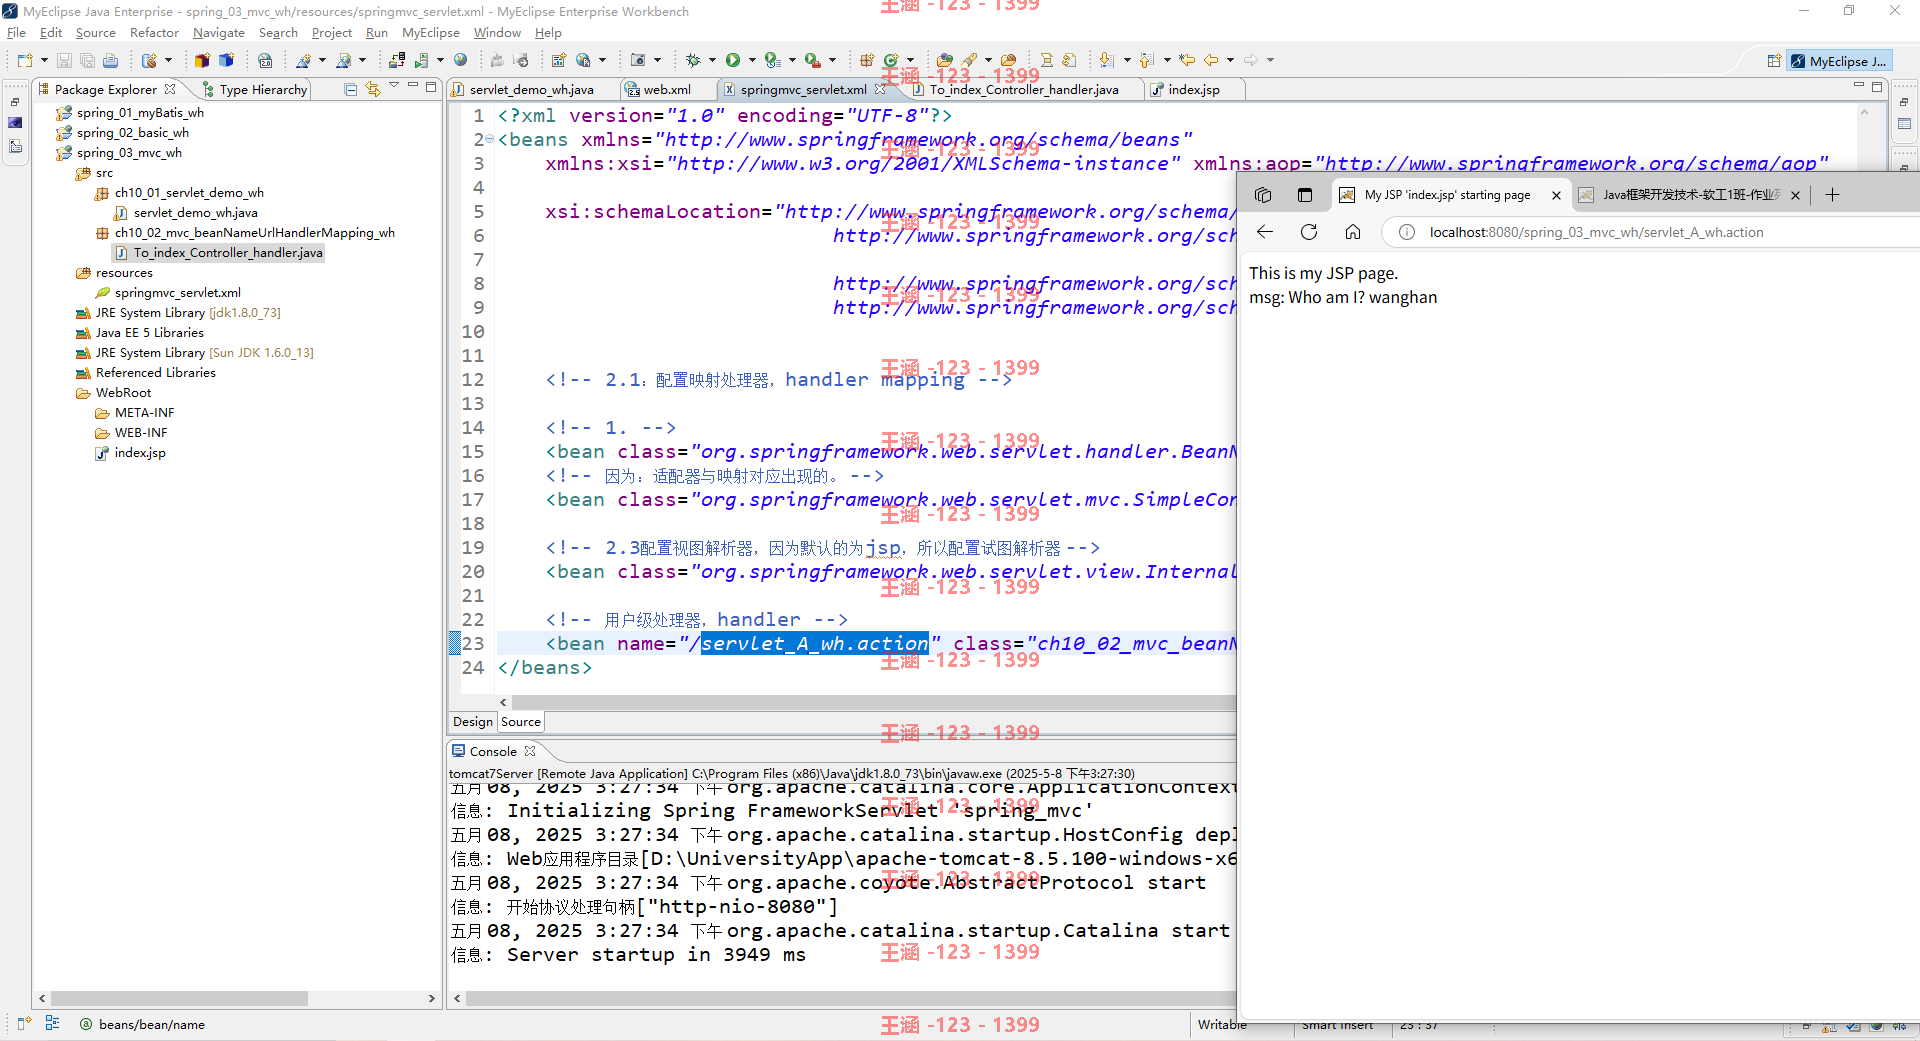This screenshot has height=1041, width=1920.
Task: Click the Save icon in toolbar
Action: (x=64, y=60)
